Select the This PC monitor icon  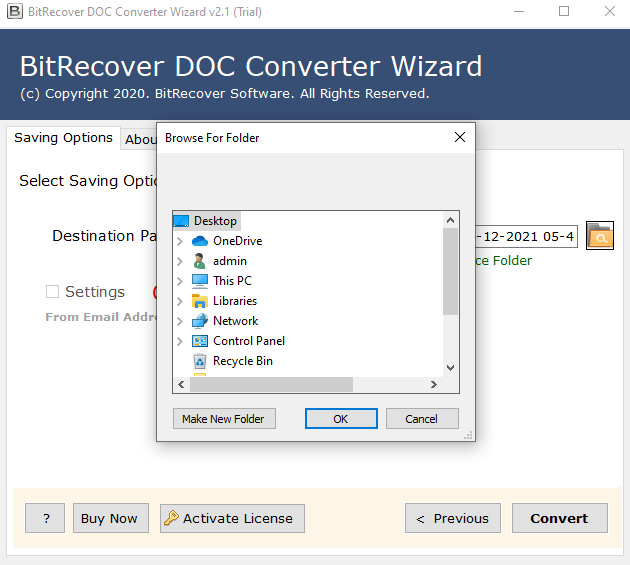199,281
